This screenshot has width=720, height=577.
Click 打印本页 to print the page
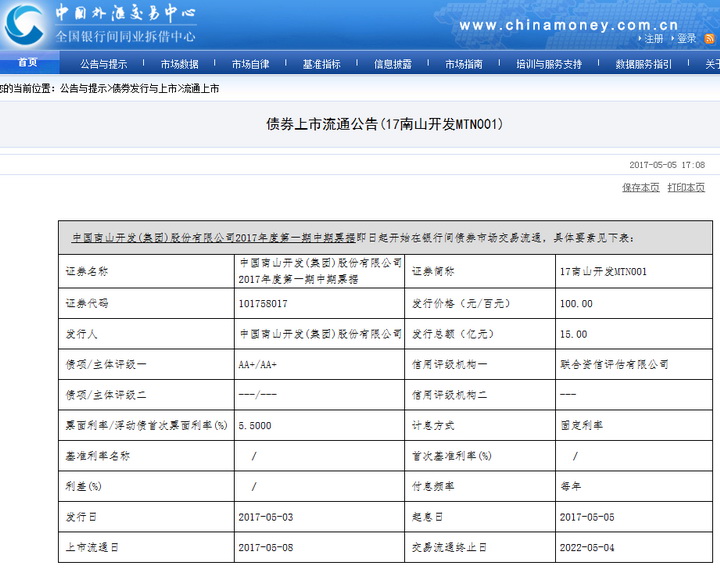(686, 187)
